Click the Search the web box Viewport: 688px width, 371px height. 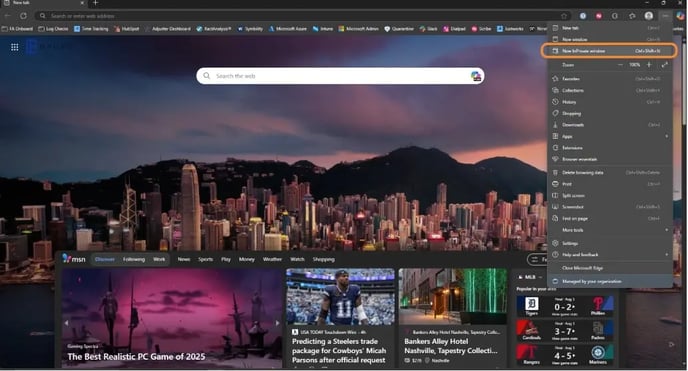point(340,76)
